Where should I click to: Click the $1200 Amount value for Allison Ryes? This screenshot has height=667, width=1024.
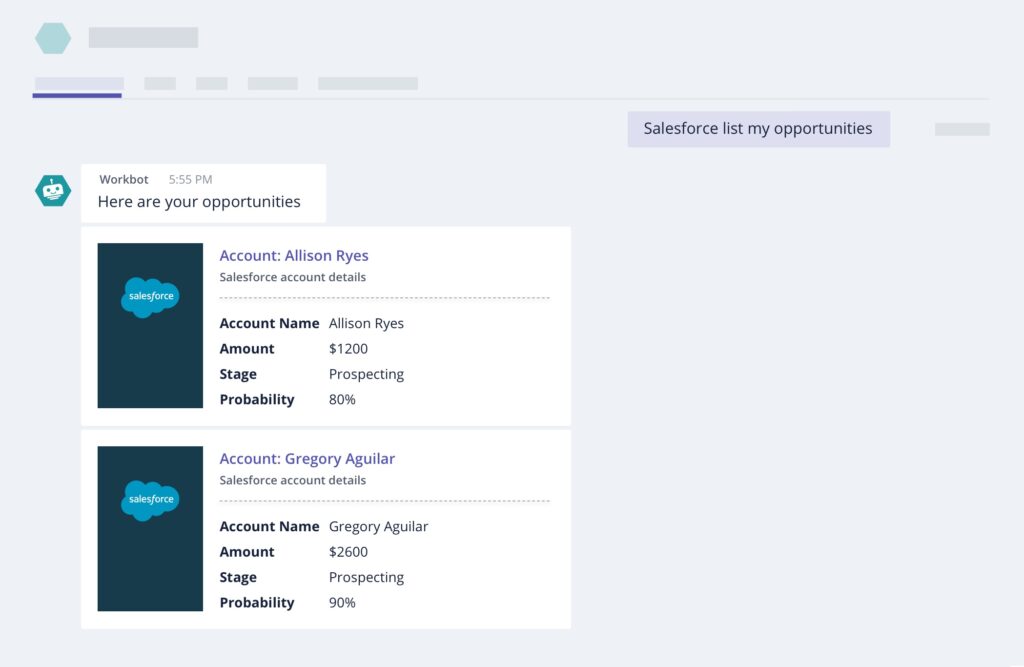click(x=348, y=348)
